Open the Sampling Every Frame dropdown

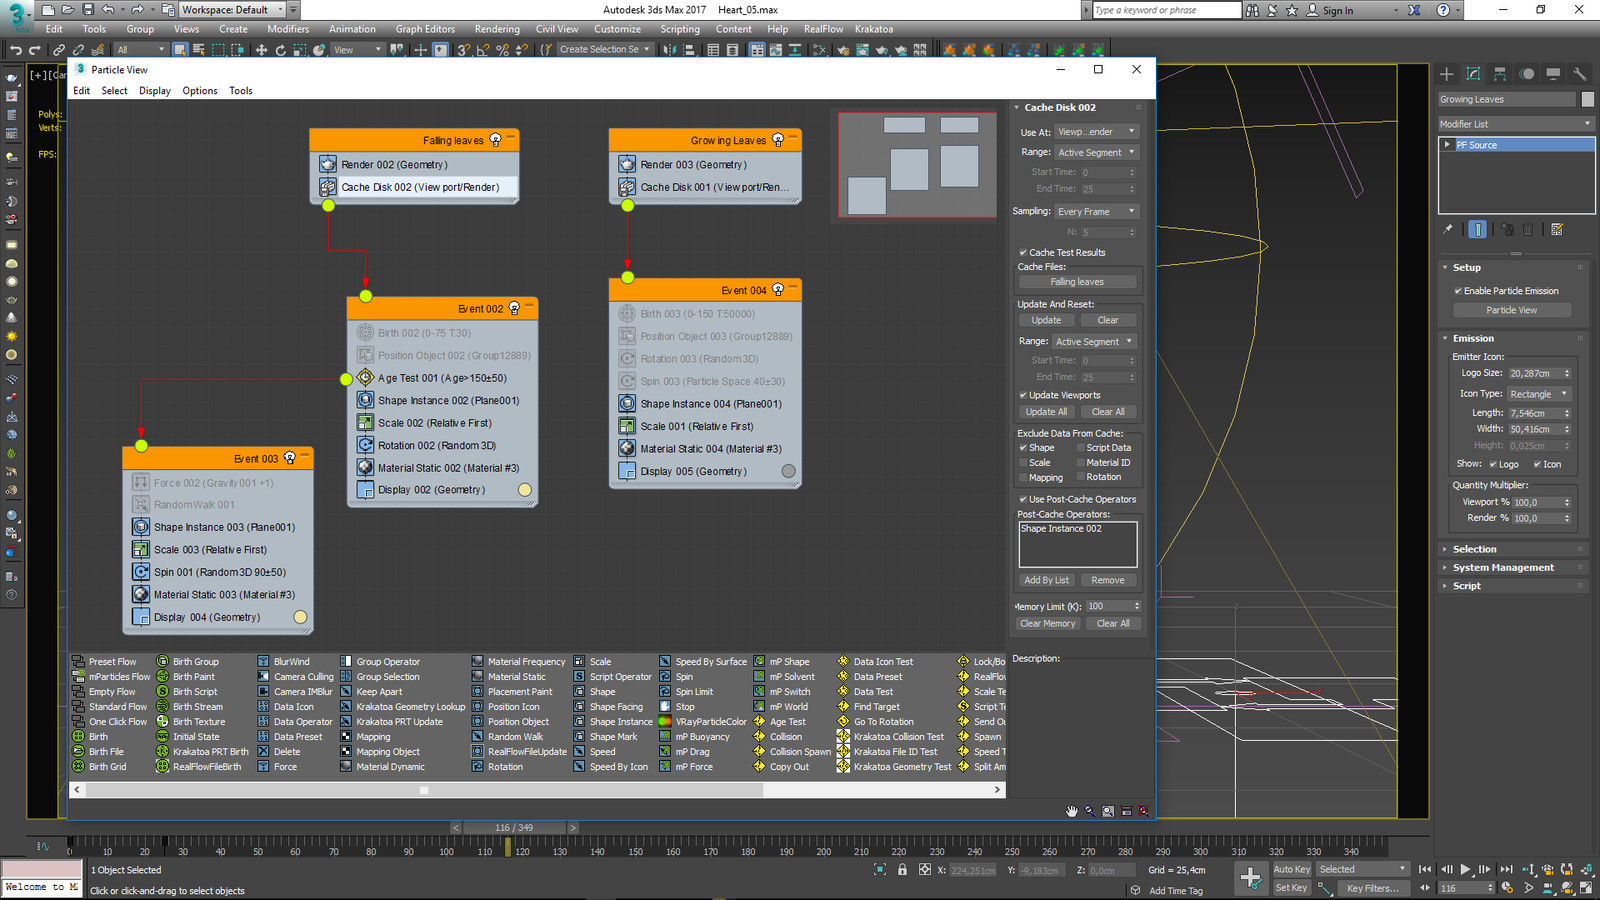pos(1097,212)
